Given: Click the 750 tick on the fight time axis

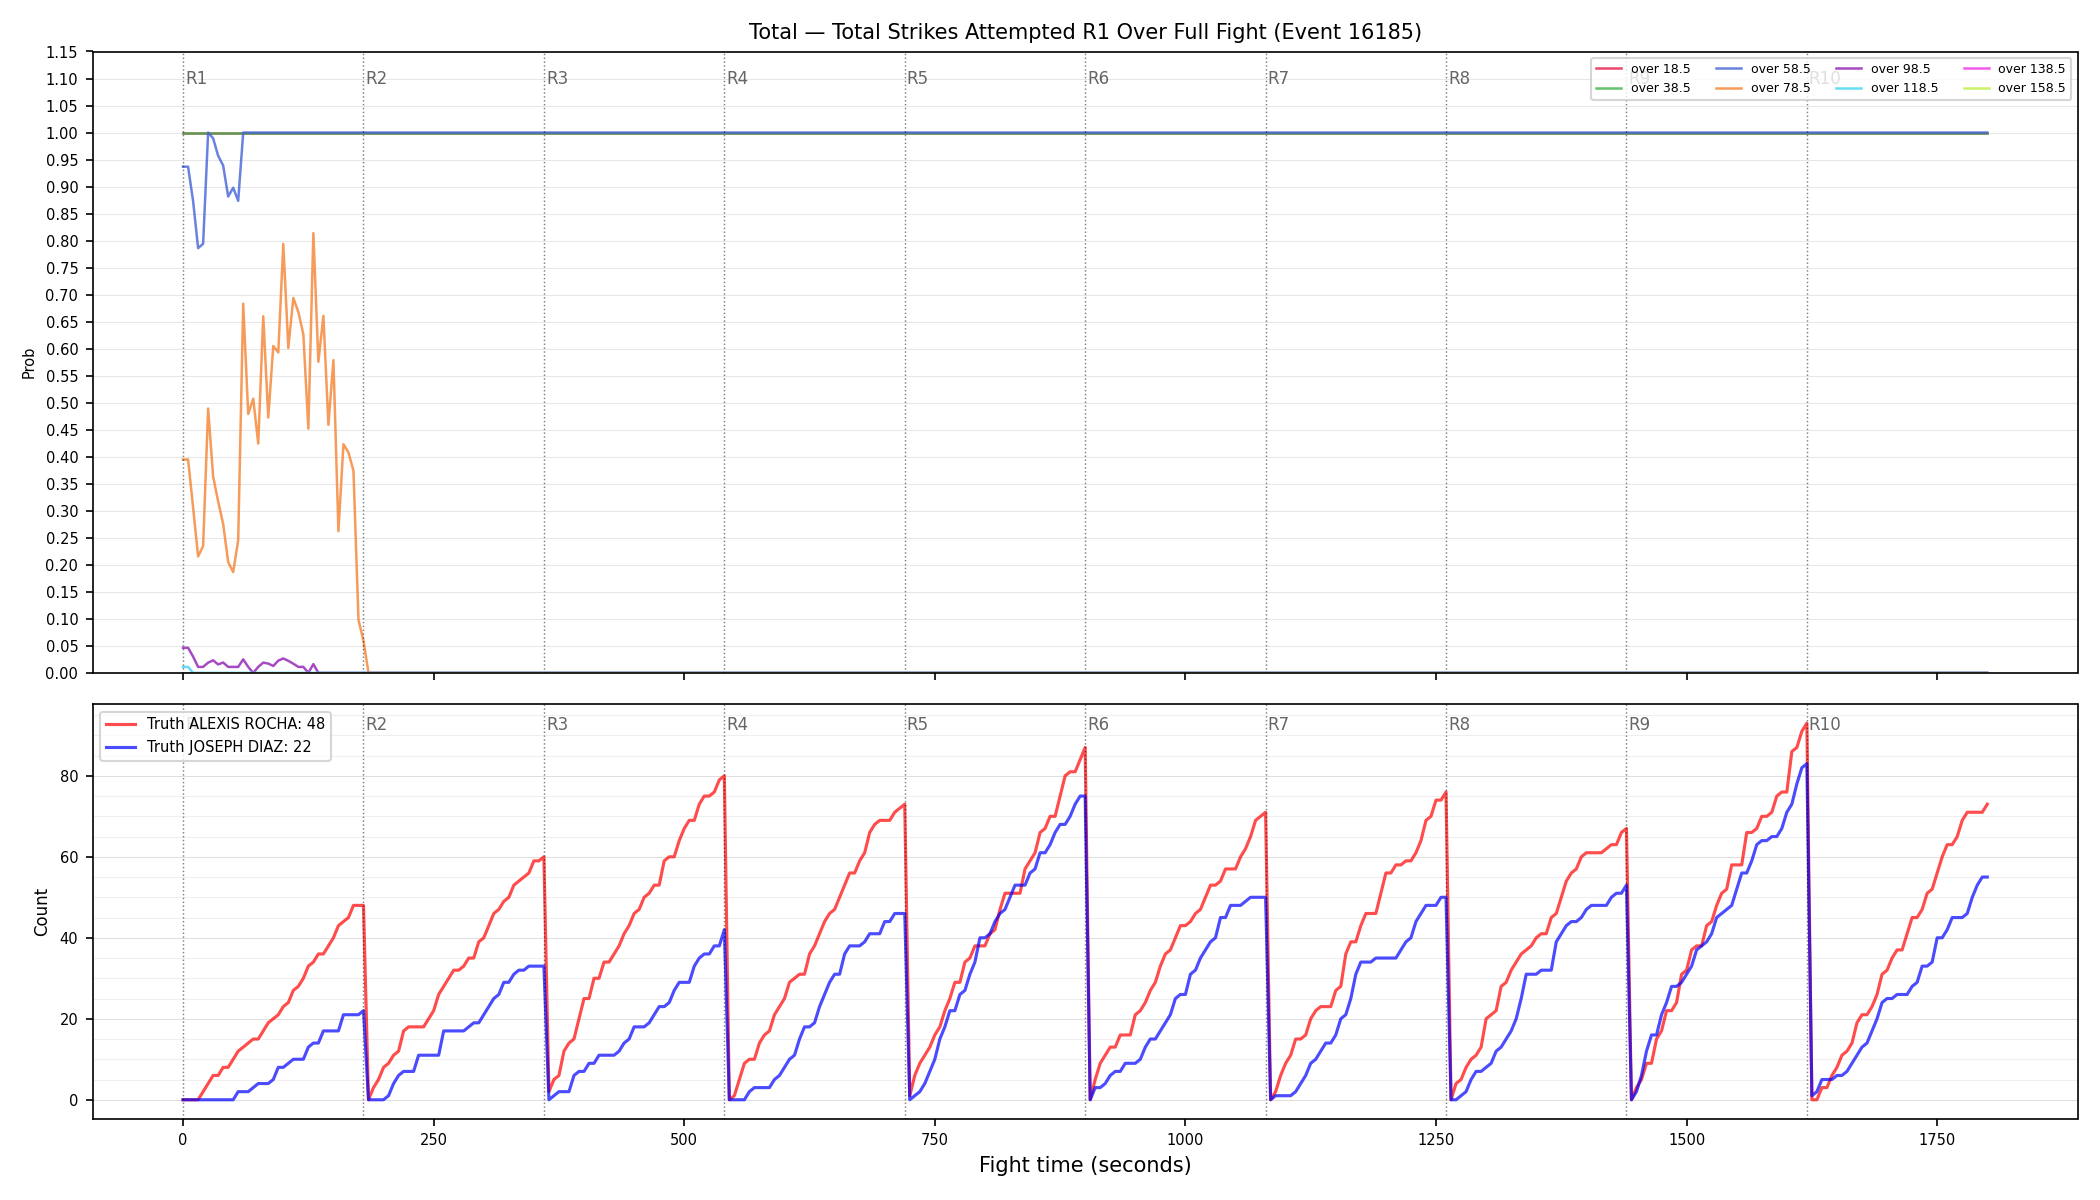Looking at the screenshot, I should coord(935,1139).
